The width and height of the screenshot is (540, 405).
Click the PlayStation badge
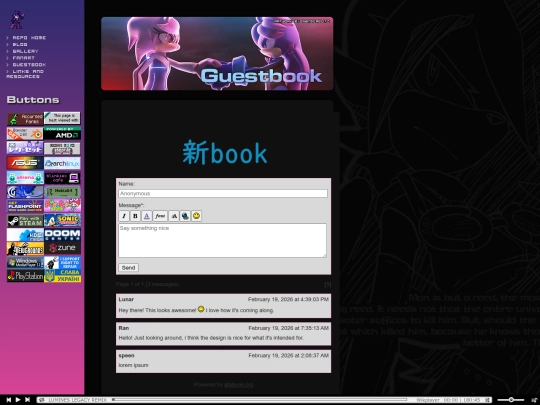[x=25, y=276]
